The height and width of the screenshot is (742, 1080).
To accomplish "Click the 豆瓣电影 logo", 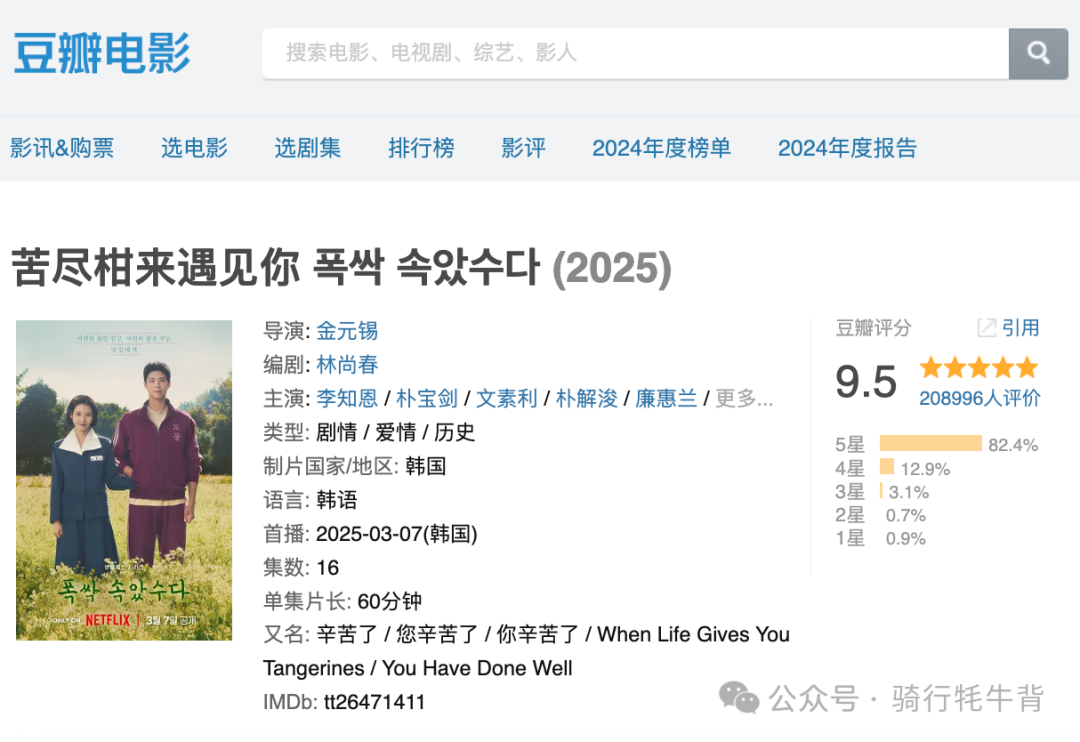I will [102, 53].
